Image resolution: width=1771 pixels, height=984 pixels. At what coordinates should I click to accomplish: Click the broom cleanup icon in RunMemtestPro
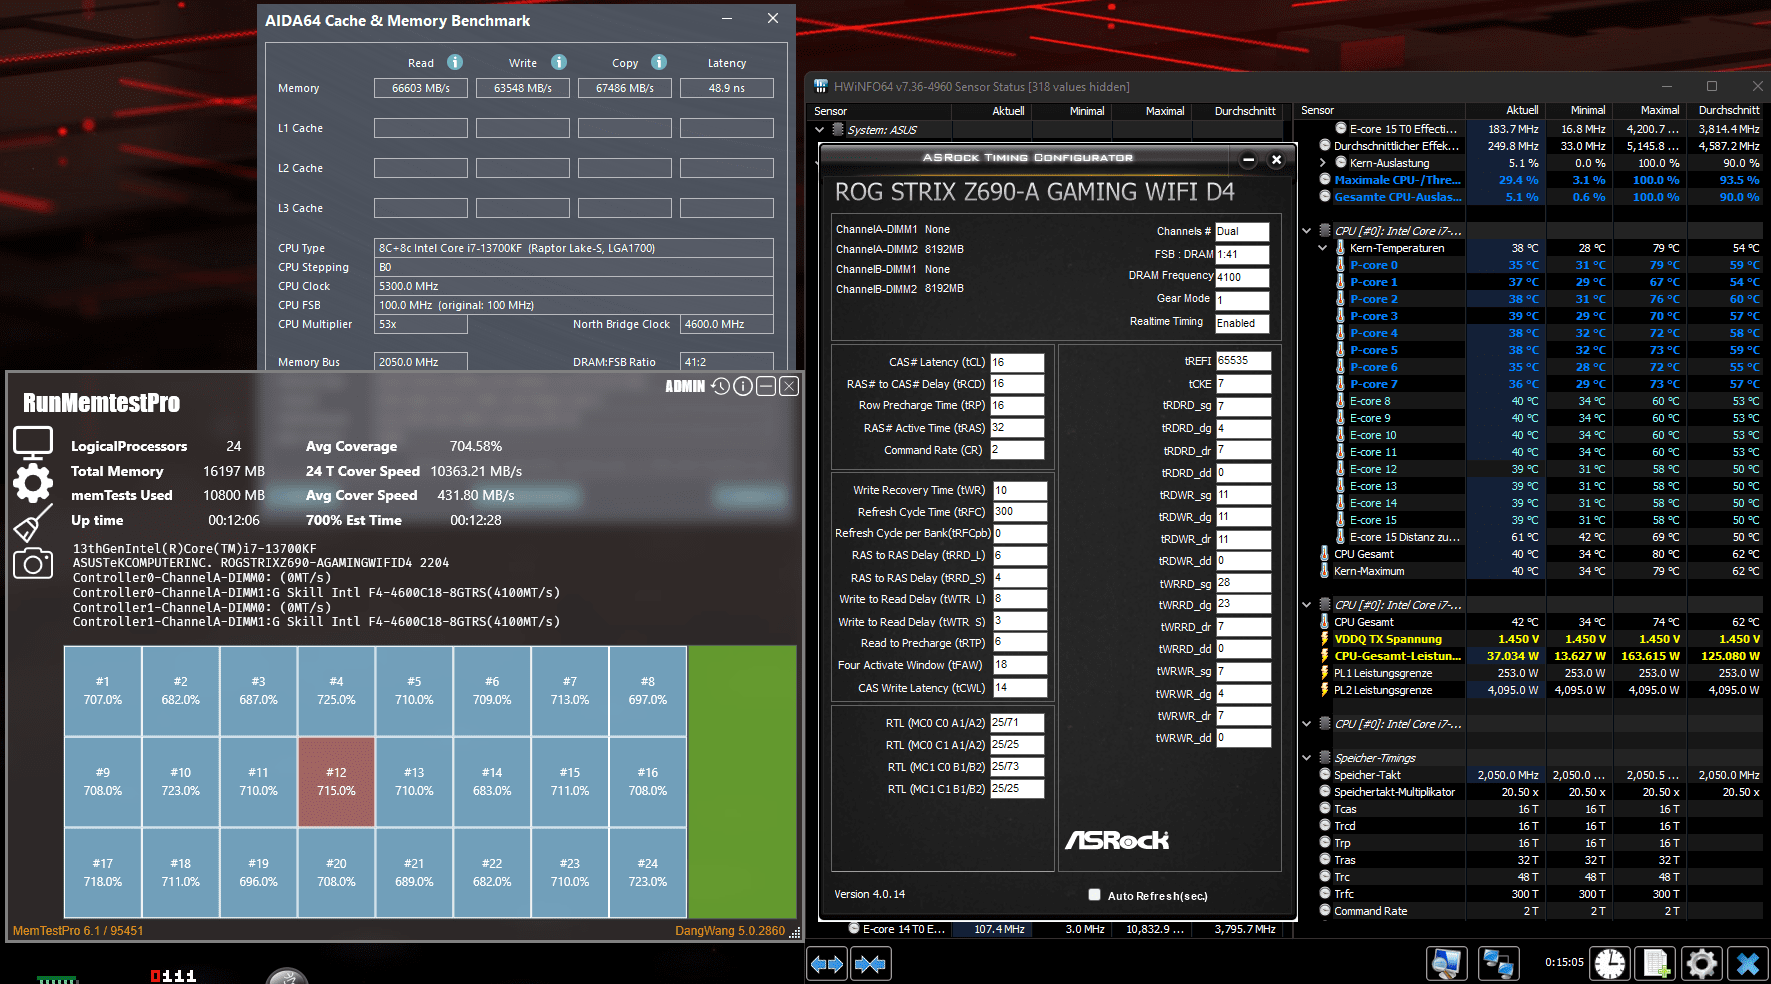(33, 523)
